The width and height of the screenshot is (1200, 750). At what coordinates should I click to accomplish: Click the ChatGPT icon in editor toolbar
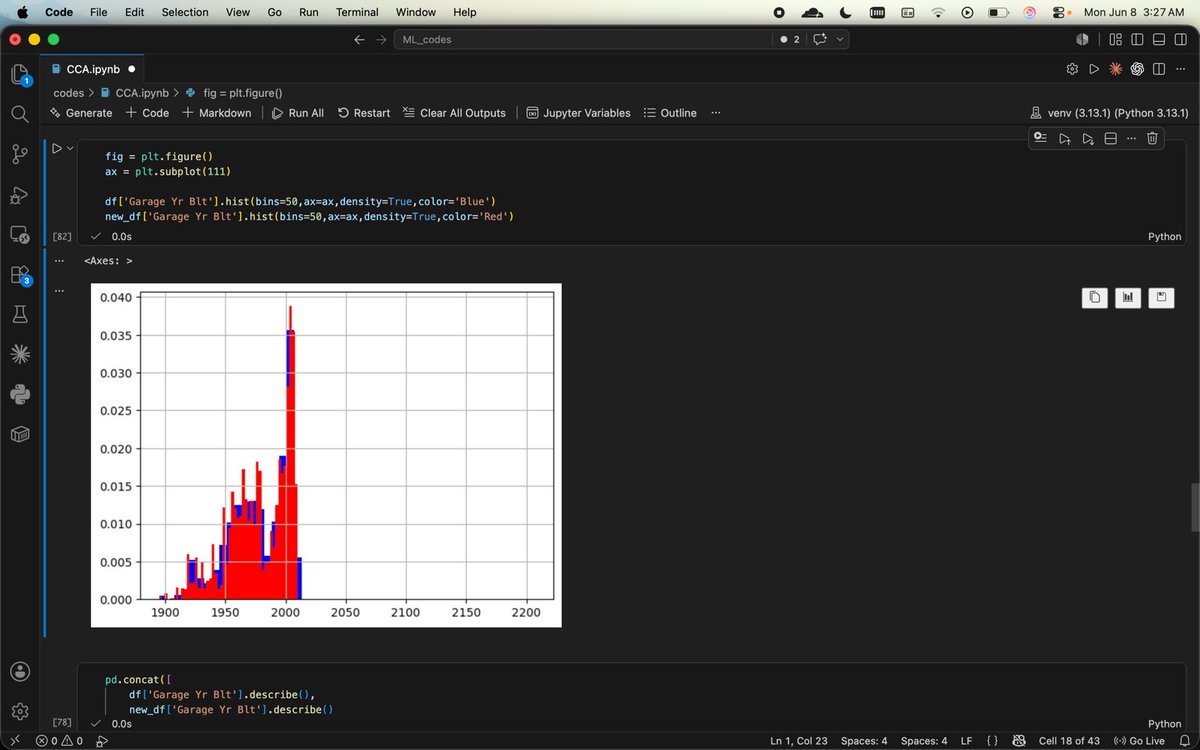coord(1137,69)
